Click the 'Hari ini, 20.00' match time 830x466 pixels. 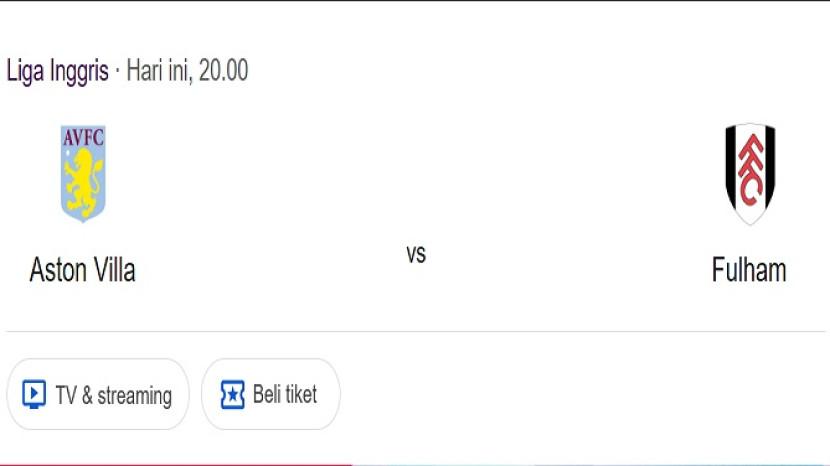(x=188, y=72)
